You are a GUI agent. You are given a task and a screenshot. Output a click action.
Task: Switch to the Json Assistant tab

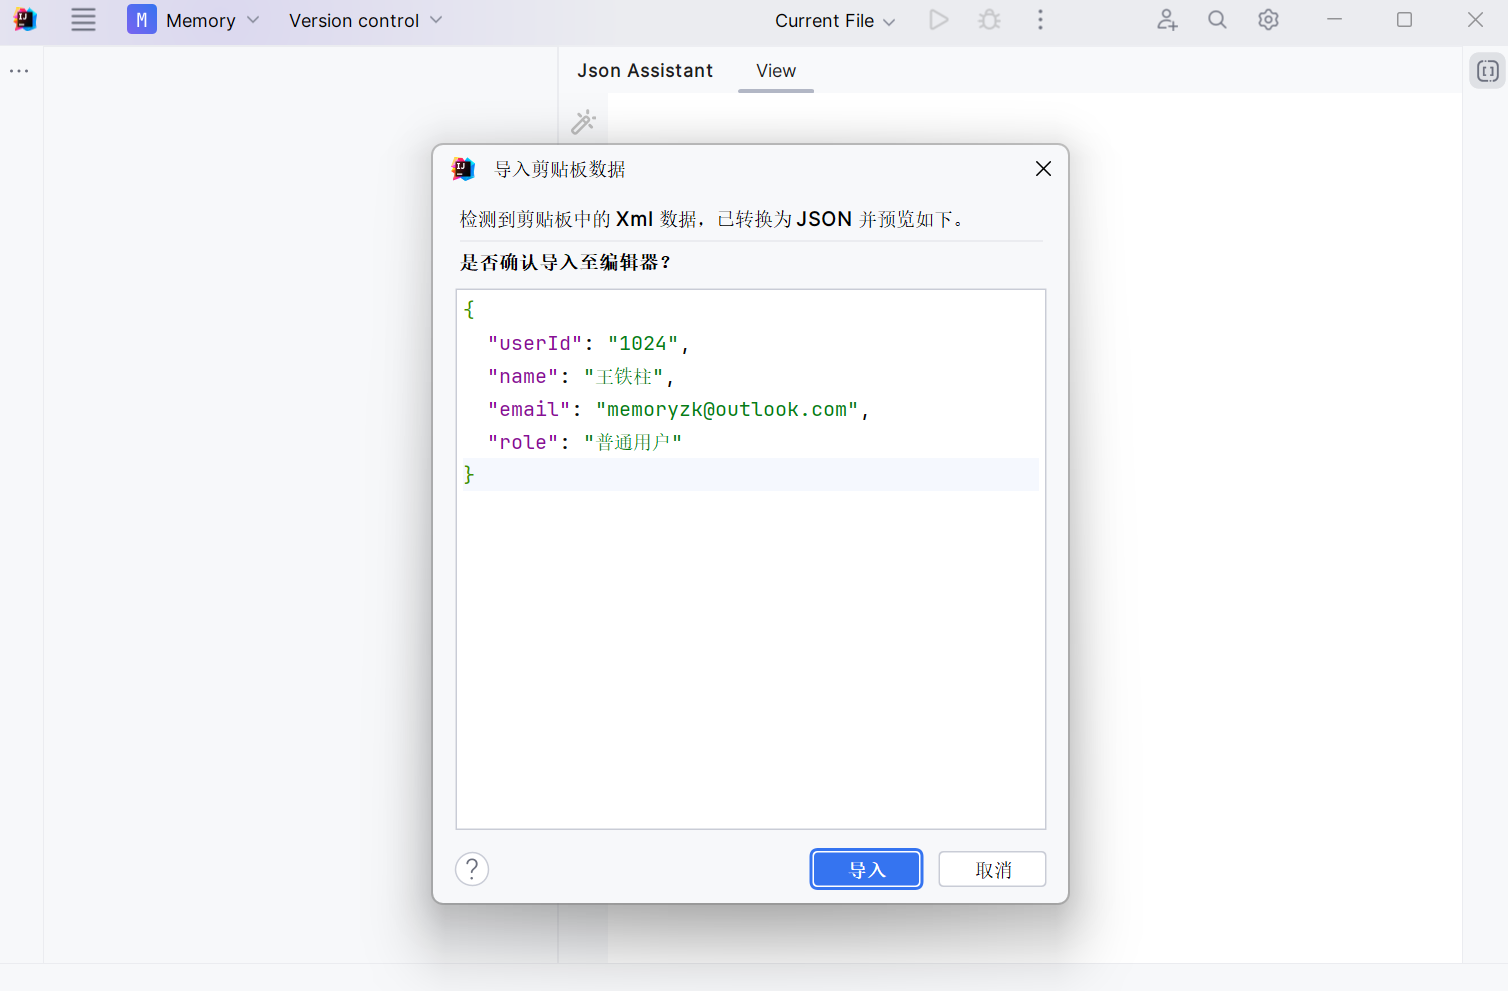(x=644, y=70)
